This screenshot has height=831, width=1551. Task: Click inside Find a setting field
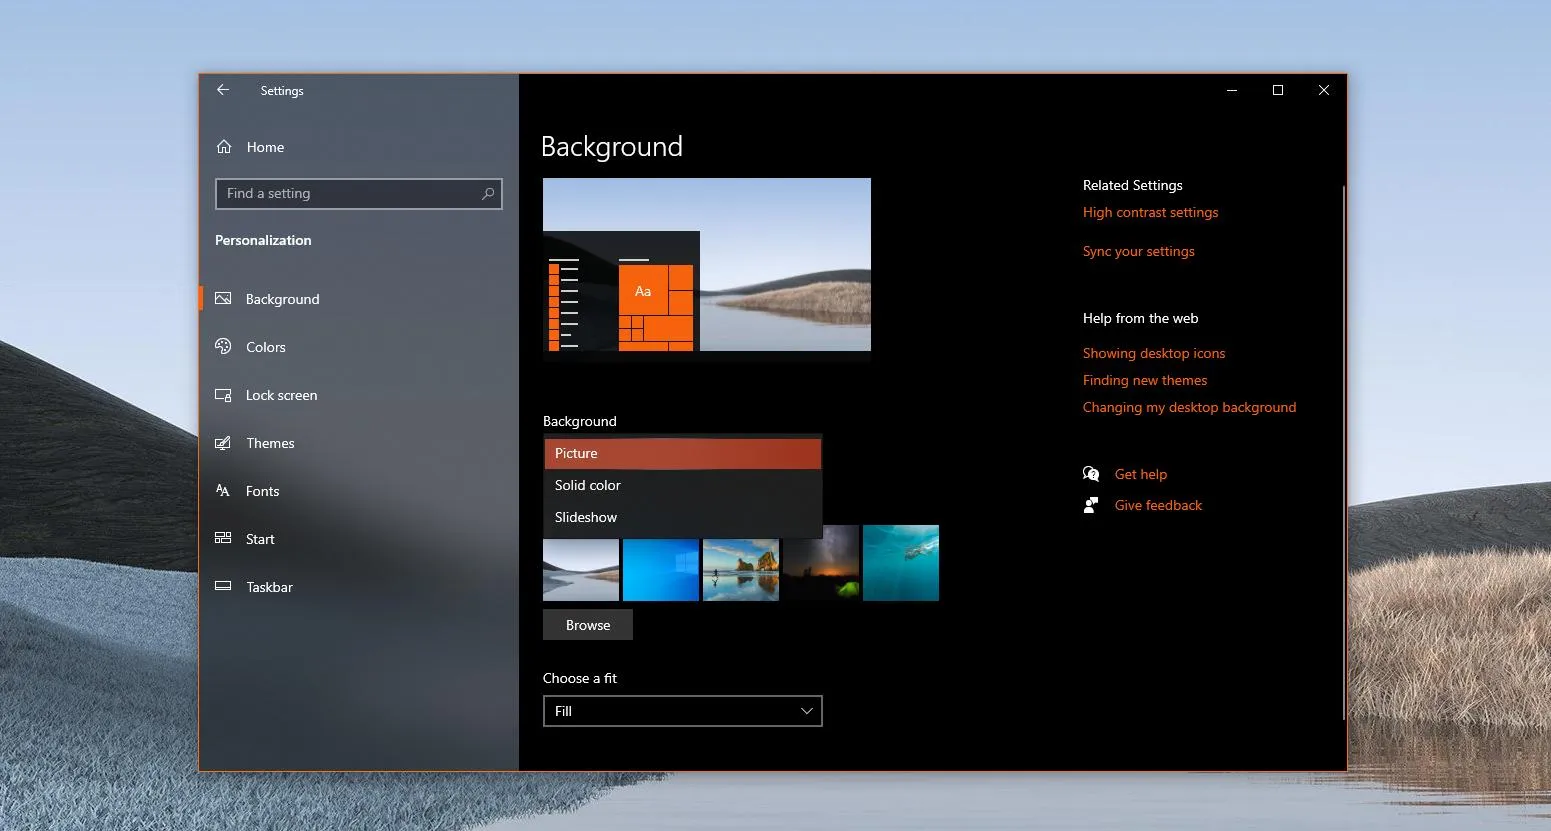click(358, 194)
